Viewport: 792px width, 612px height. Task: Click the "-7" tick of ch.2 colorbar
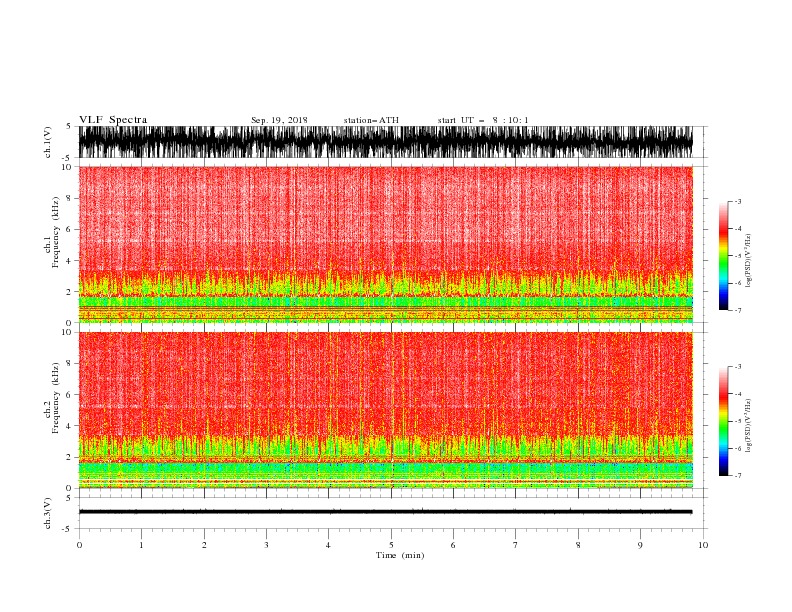click(737, 475)
